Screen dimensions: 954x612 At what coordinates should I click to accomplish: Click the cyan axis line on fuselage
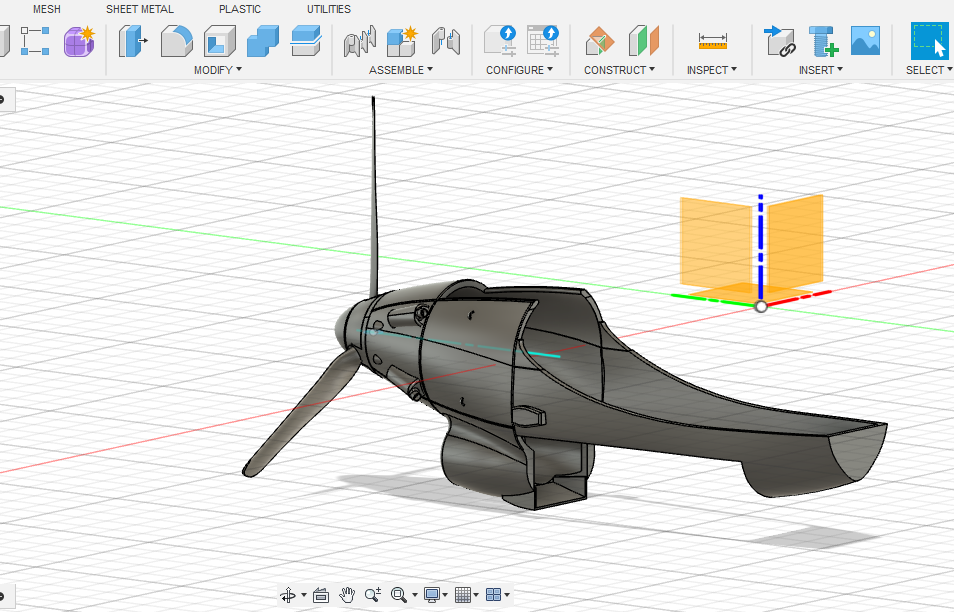pyautogui.click(x=543, y=353)
